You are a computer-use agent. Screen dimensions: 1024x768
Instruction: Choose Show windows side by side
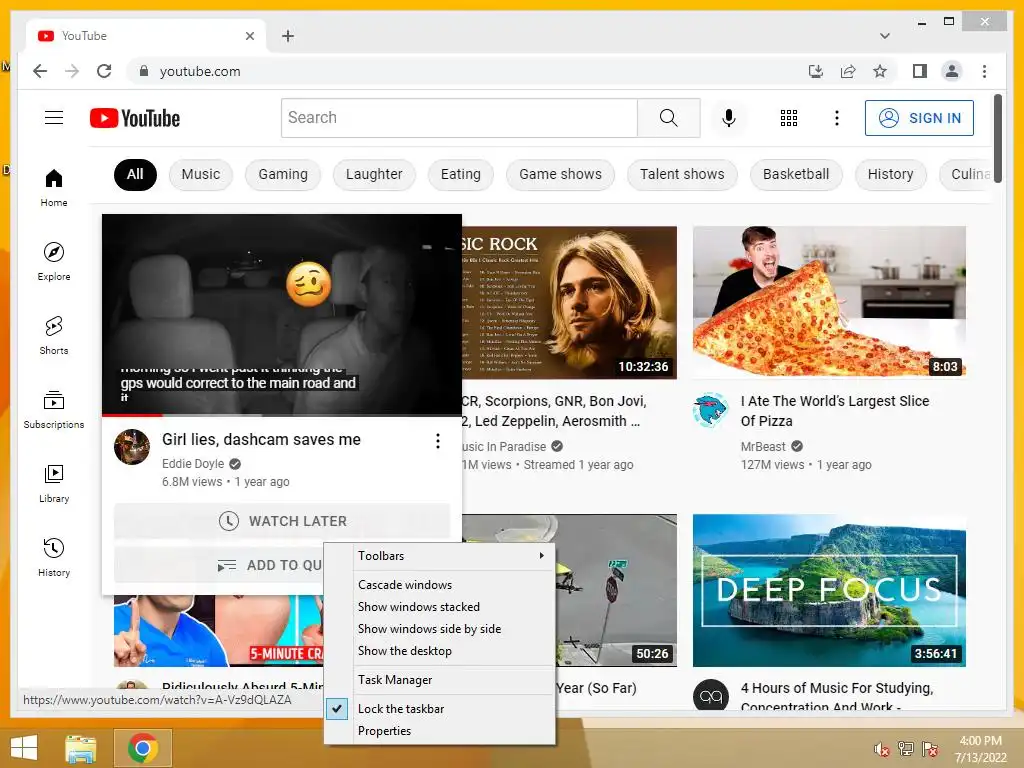[440, 629]
